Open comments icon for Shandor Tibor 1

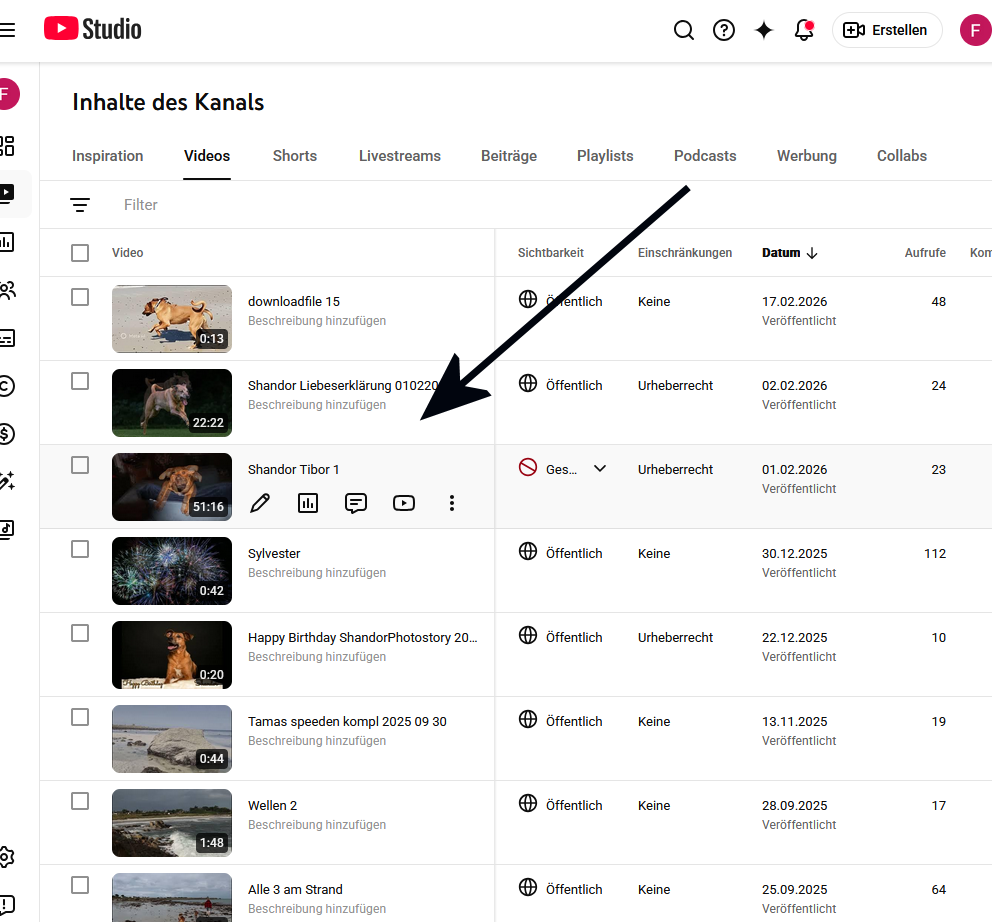click(x=356, y=503)
